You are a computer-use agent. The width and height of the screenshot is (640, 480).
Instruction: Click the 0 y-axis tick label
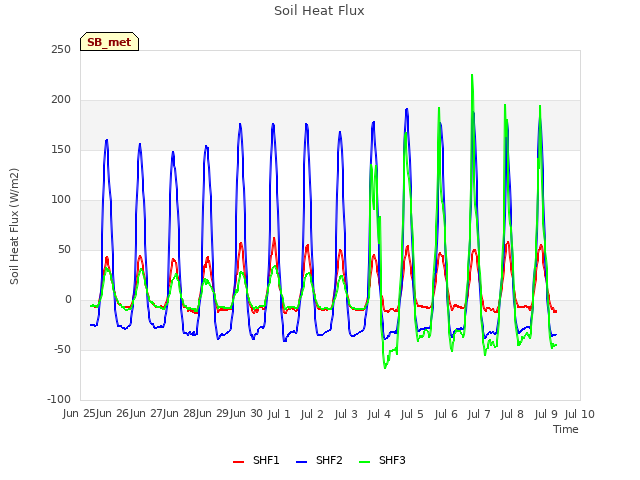coord(68,300)
